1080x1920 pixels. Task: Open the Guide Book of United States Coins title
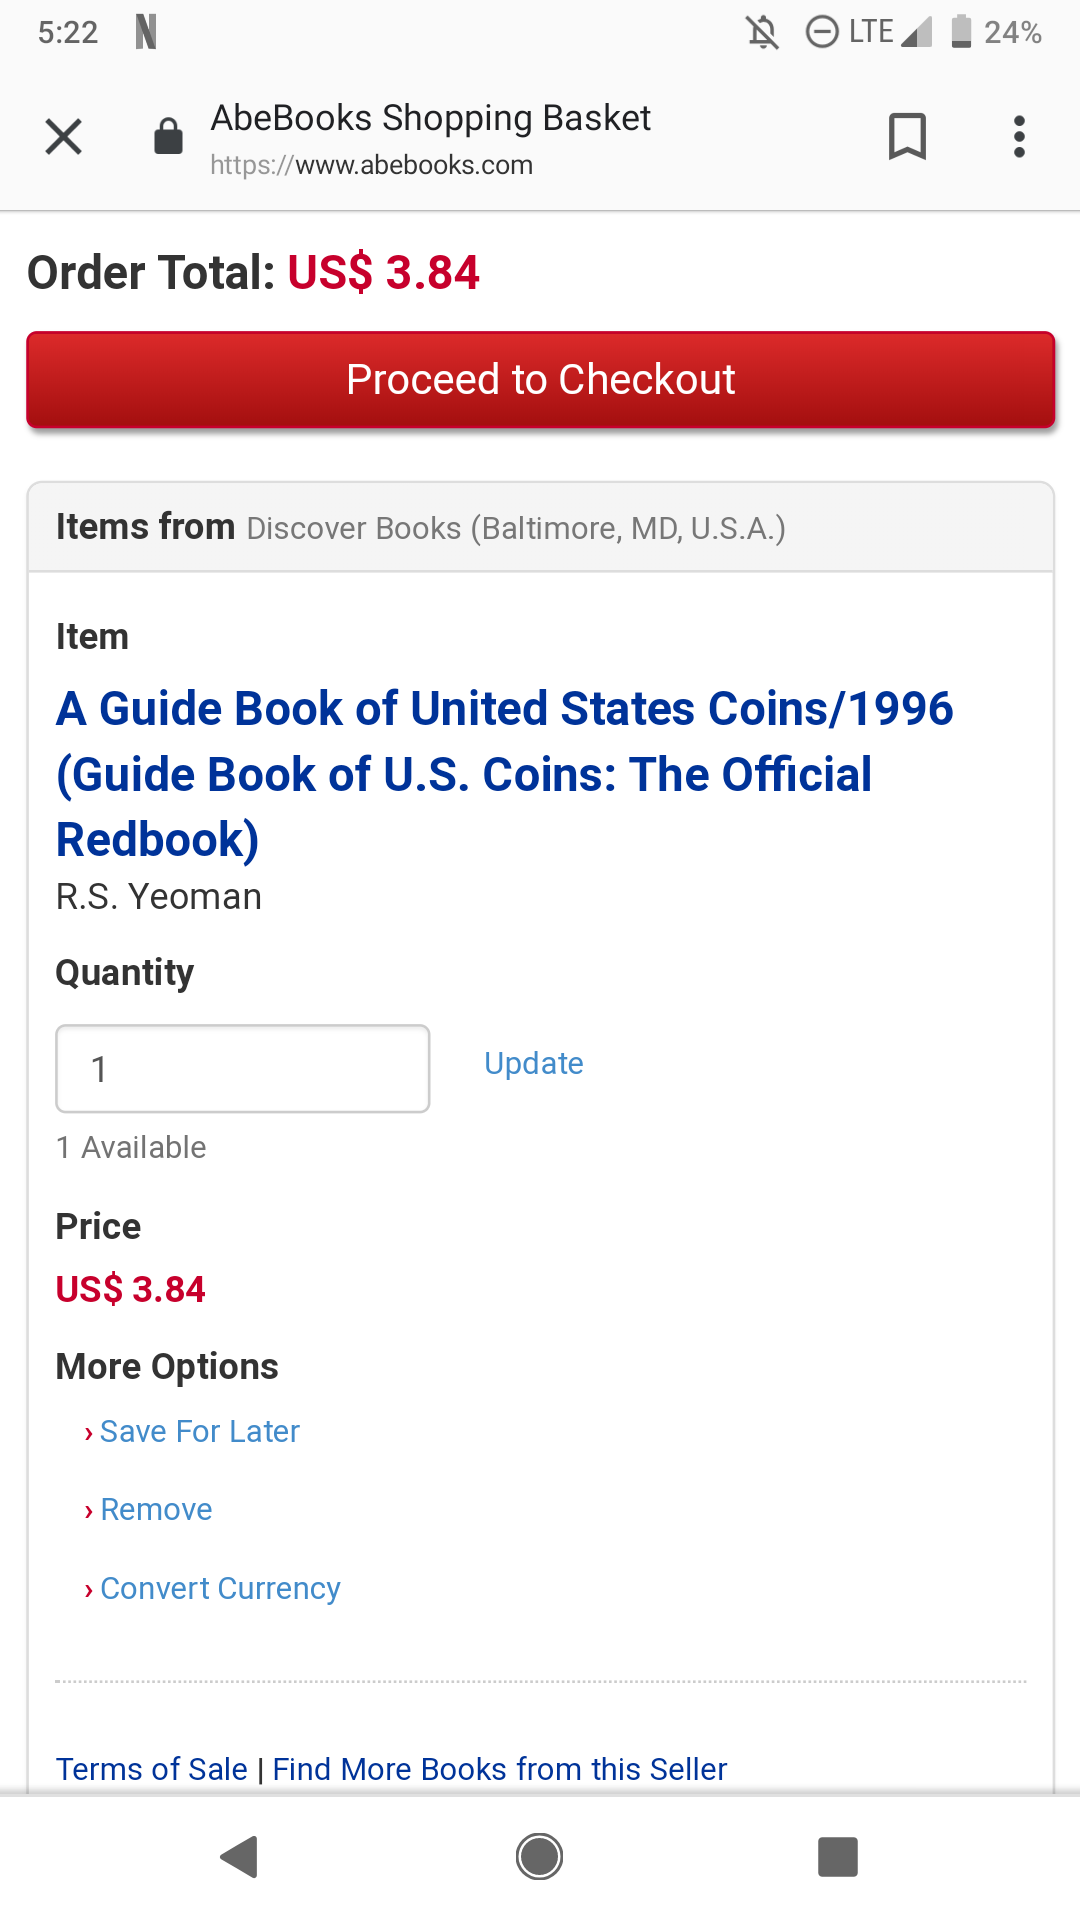click(505, 774)
